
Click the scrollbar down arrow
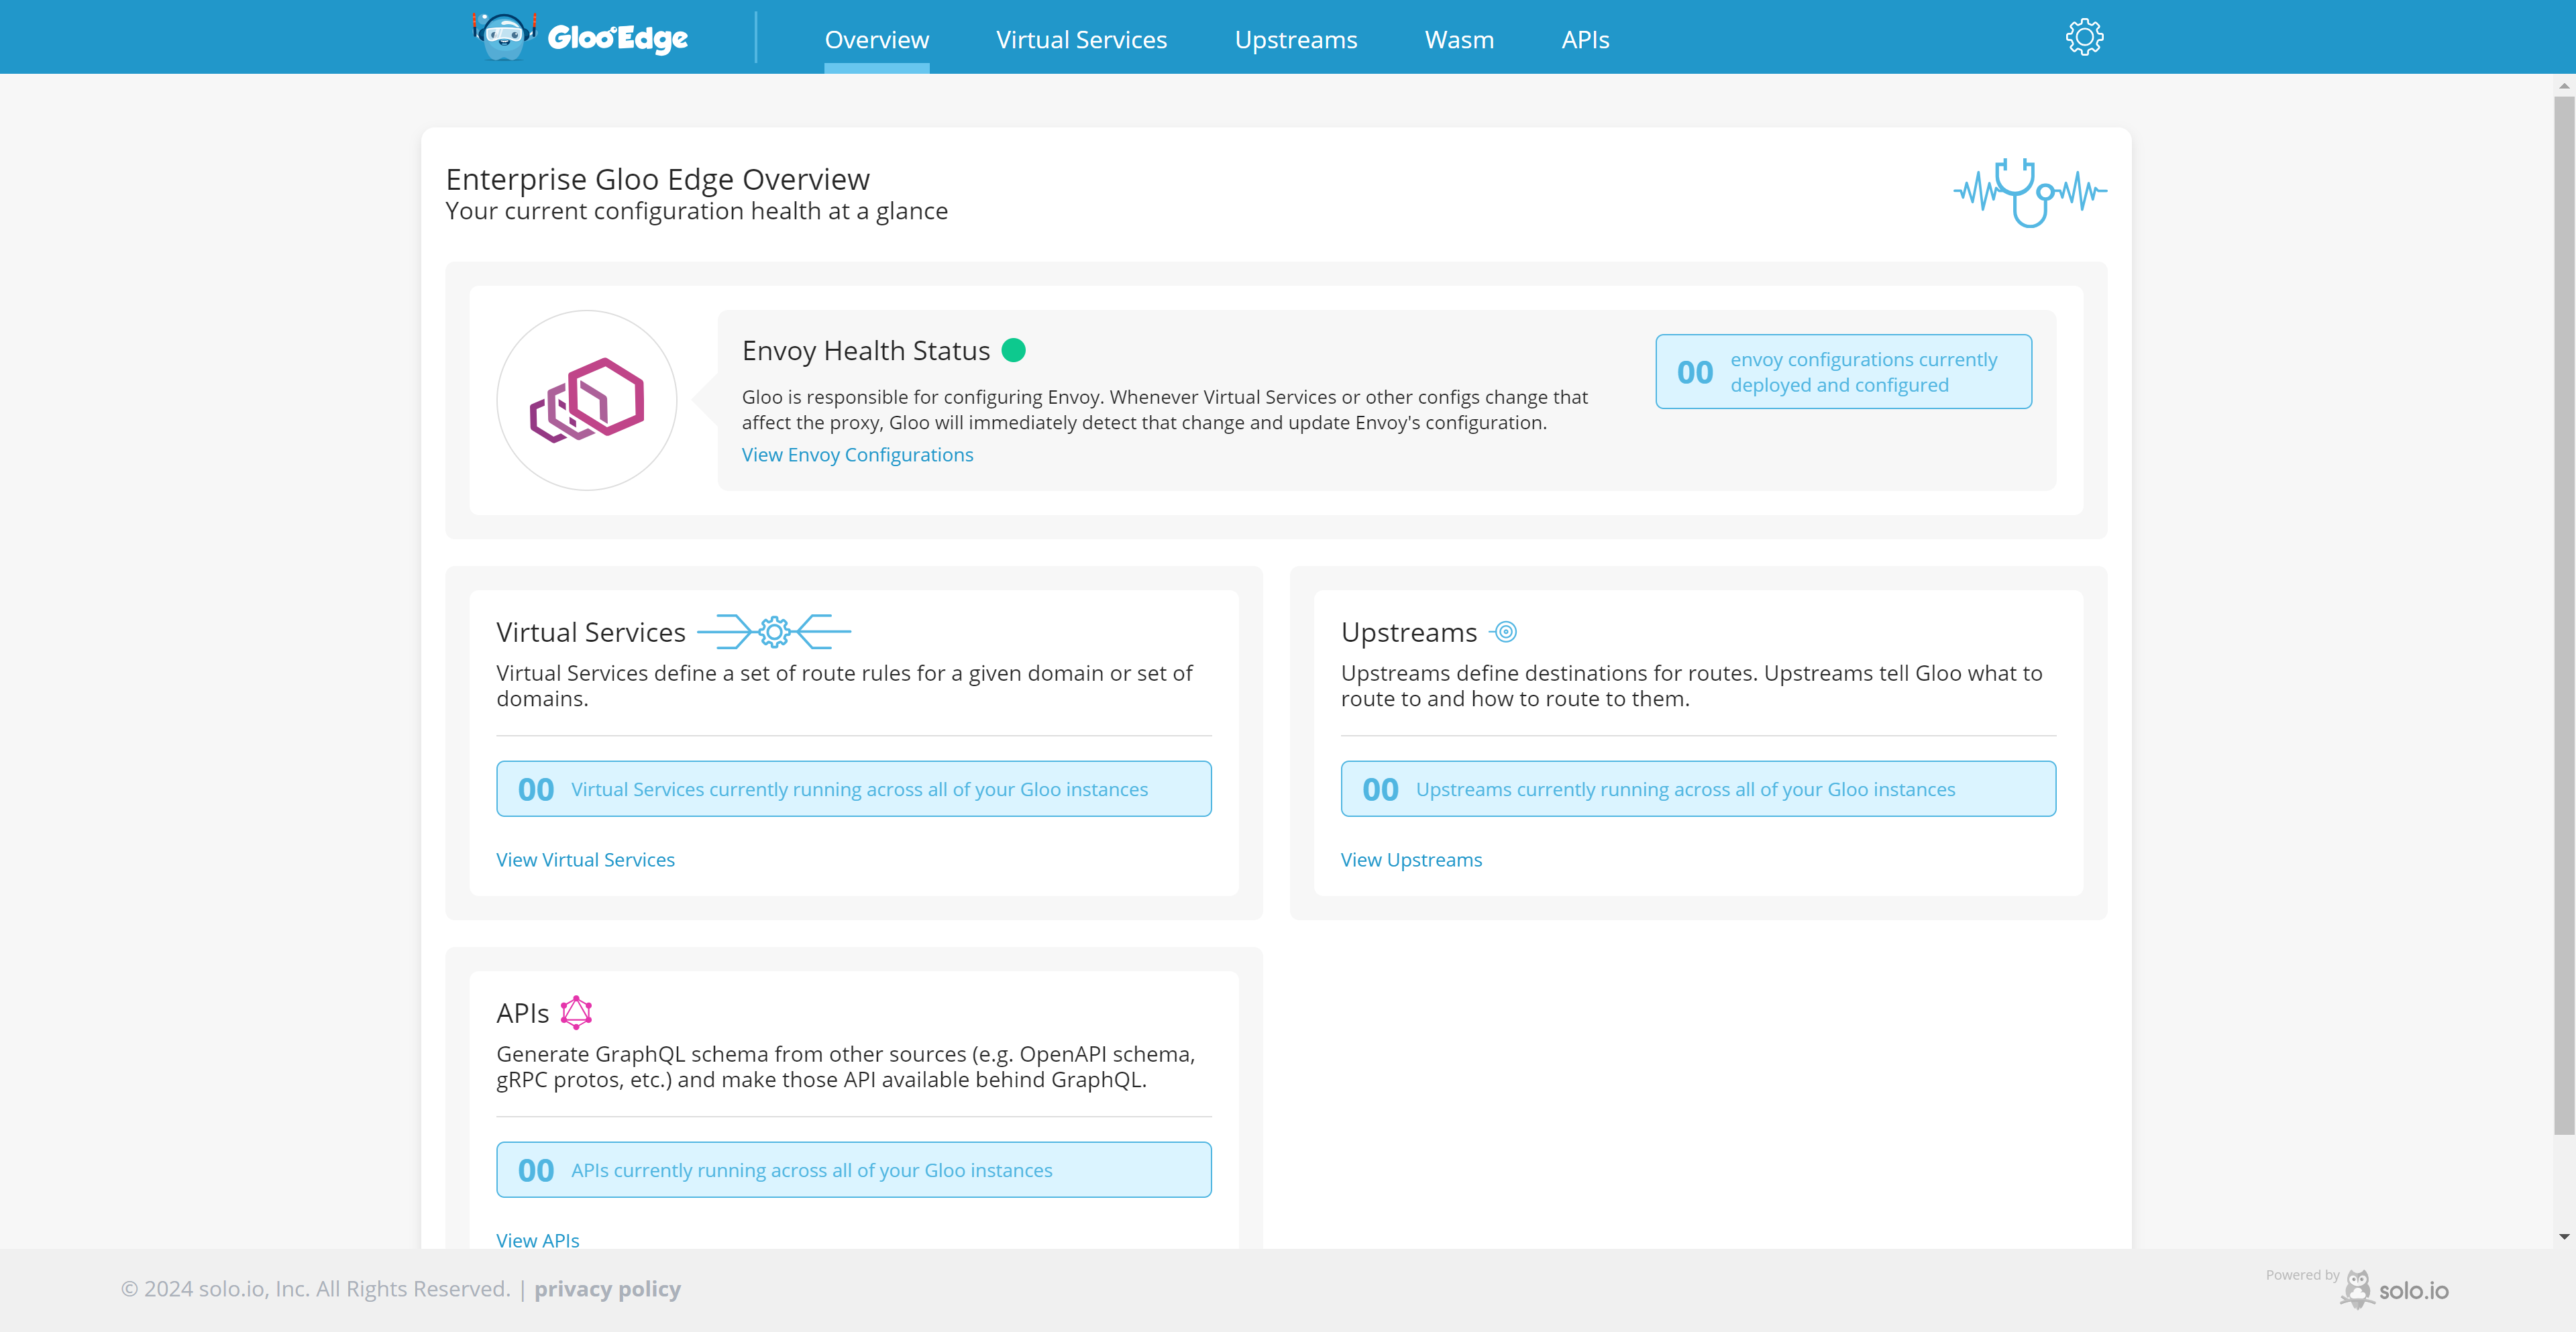point(2564,1237)
